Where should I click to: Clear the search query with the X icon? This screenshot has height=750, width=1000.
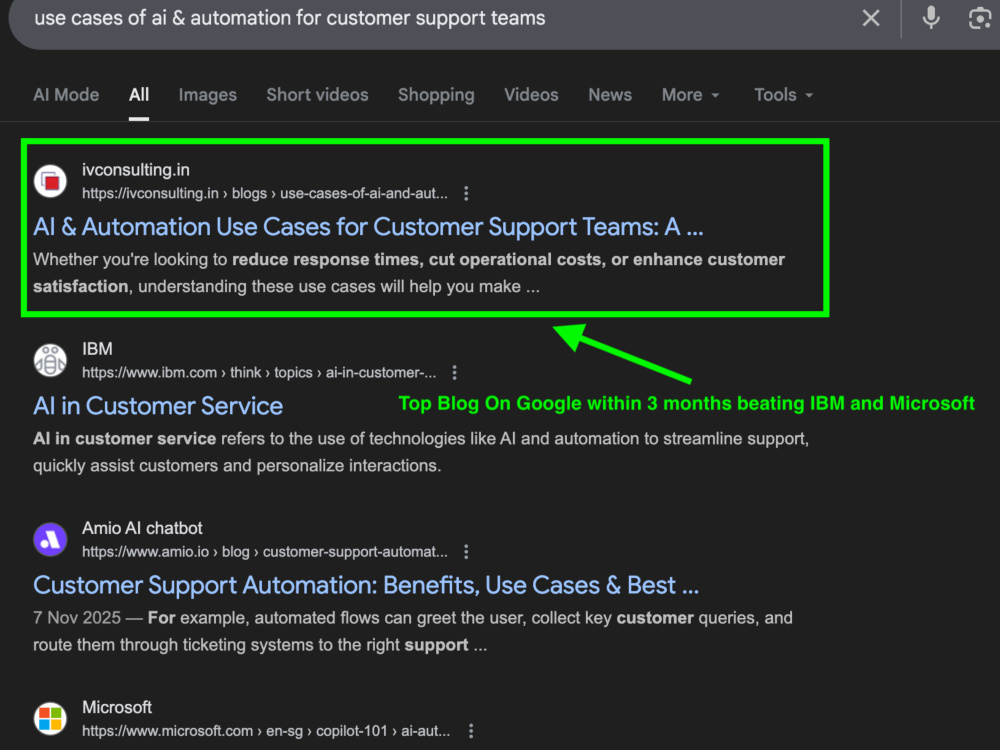871,18
